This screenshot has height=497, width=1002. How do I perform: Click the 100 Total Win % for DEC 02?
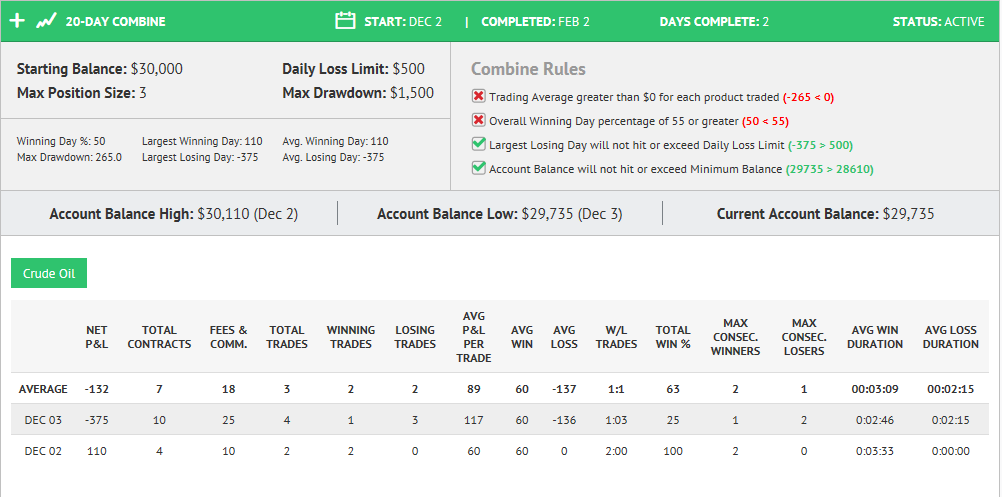click(x=673, y=451)
